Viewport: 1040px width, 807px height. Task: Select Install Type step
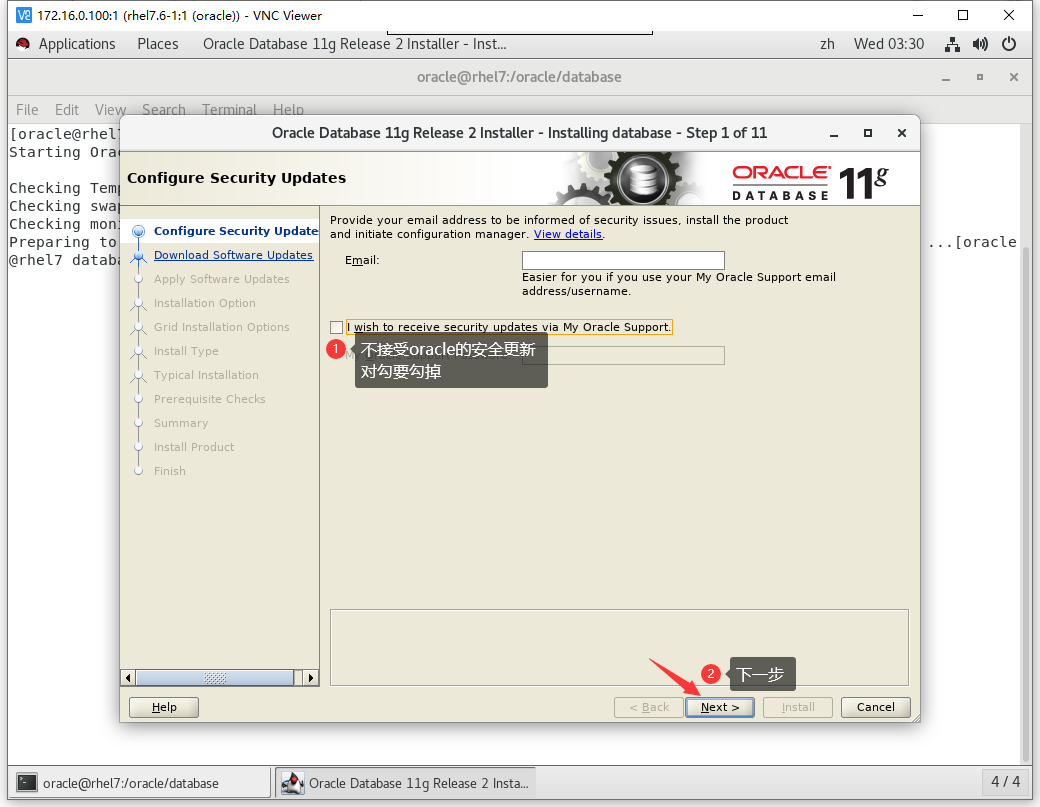pos(186,351)
